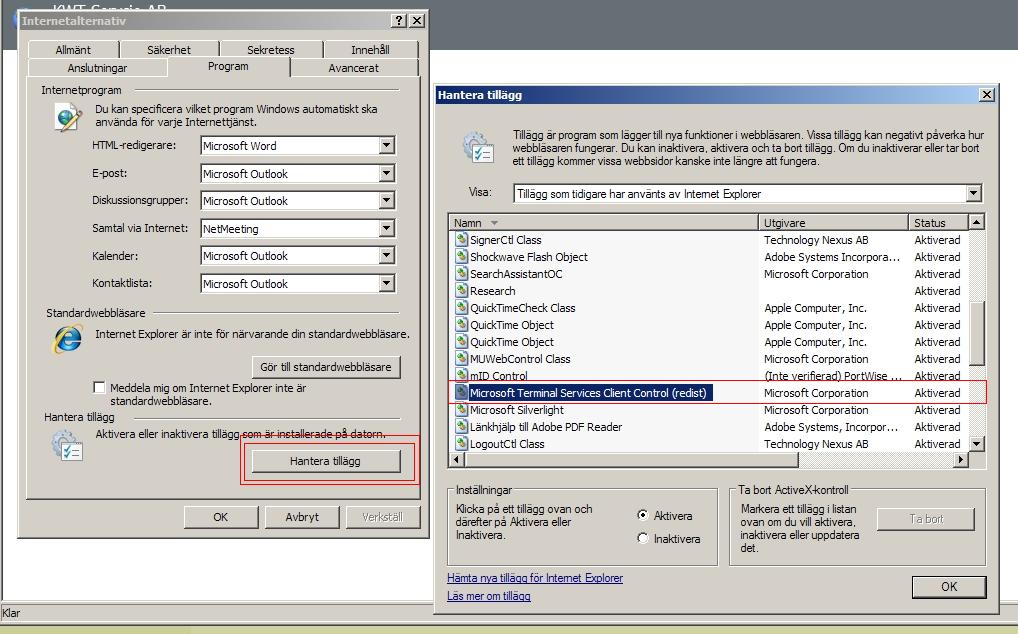Image resolution: width=1018 pixels, height=634 pixels.
Task: Click the Shockwave Flash Object add-on icon
Action: click(x=461, y=256)
